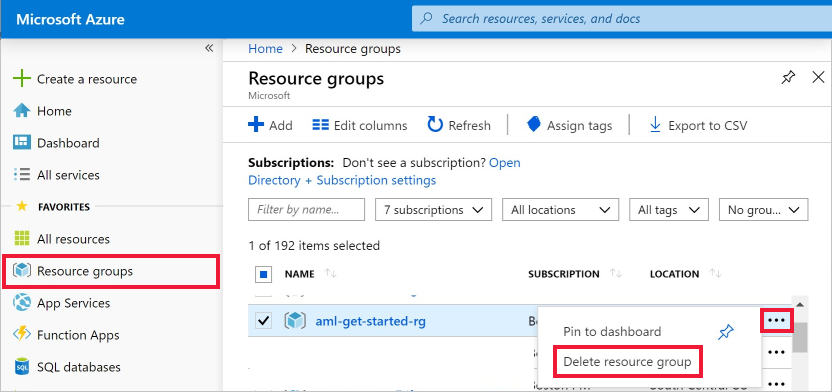This screenshot has width=832, height=392.
Task: Click the Dashboard icon in sidebar
Action: click(x=22, y=143)
